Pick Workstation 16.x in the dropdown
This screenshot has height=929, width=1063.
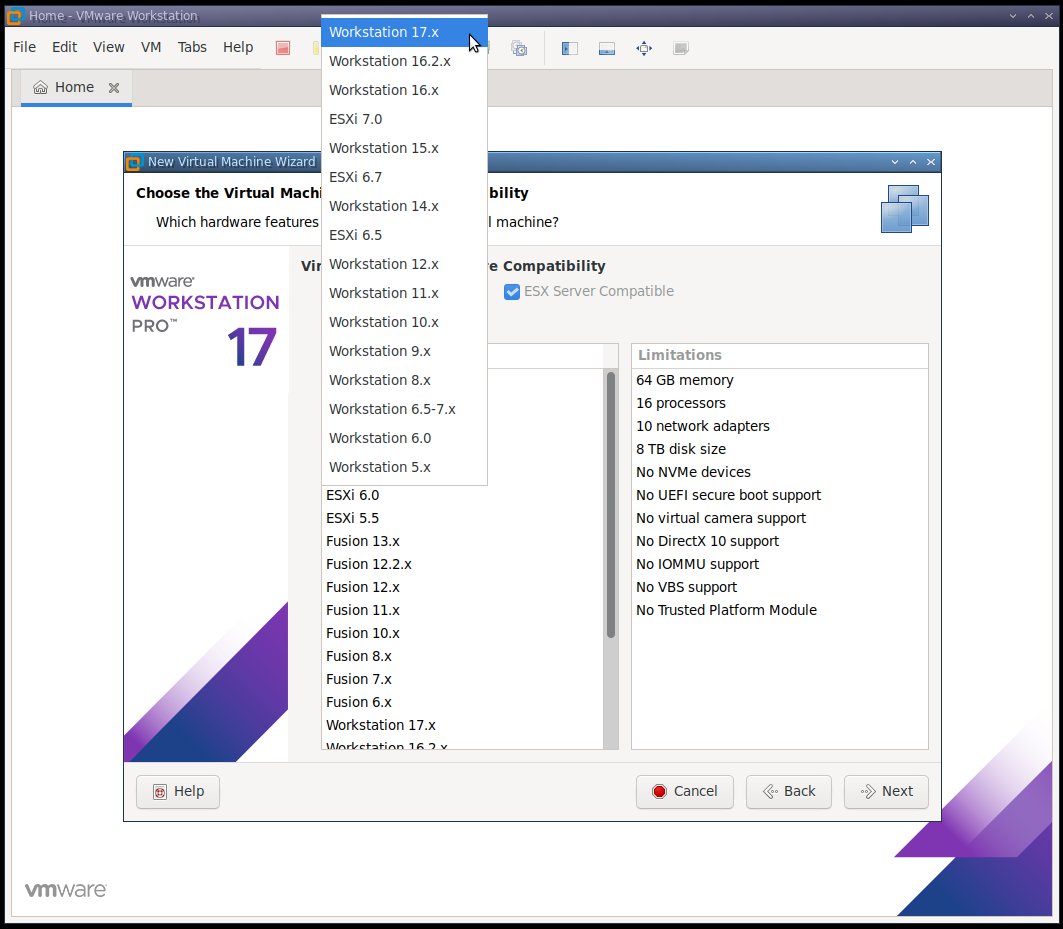point(404,90)
